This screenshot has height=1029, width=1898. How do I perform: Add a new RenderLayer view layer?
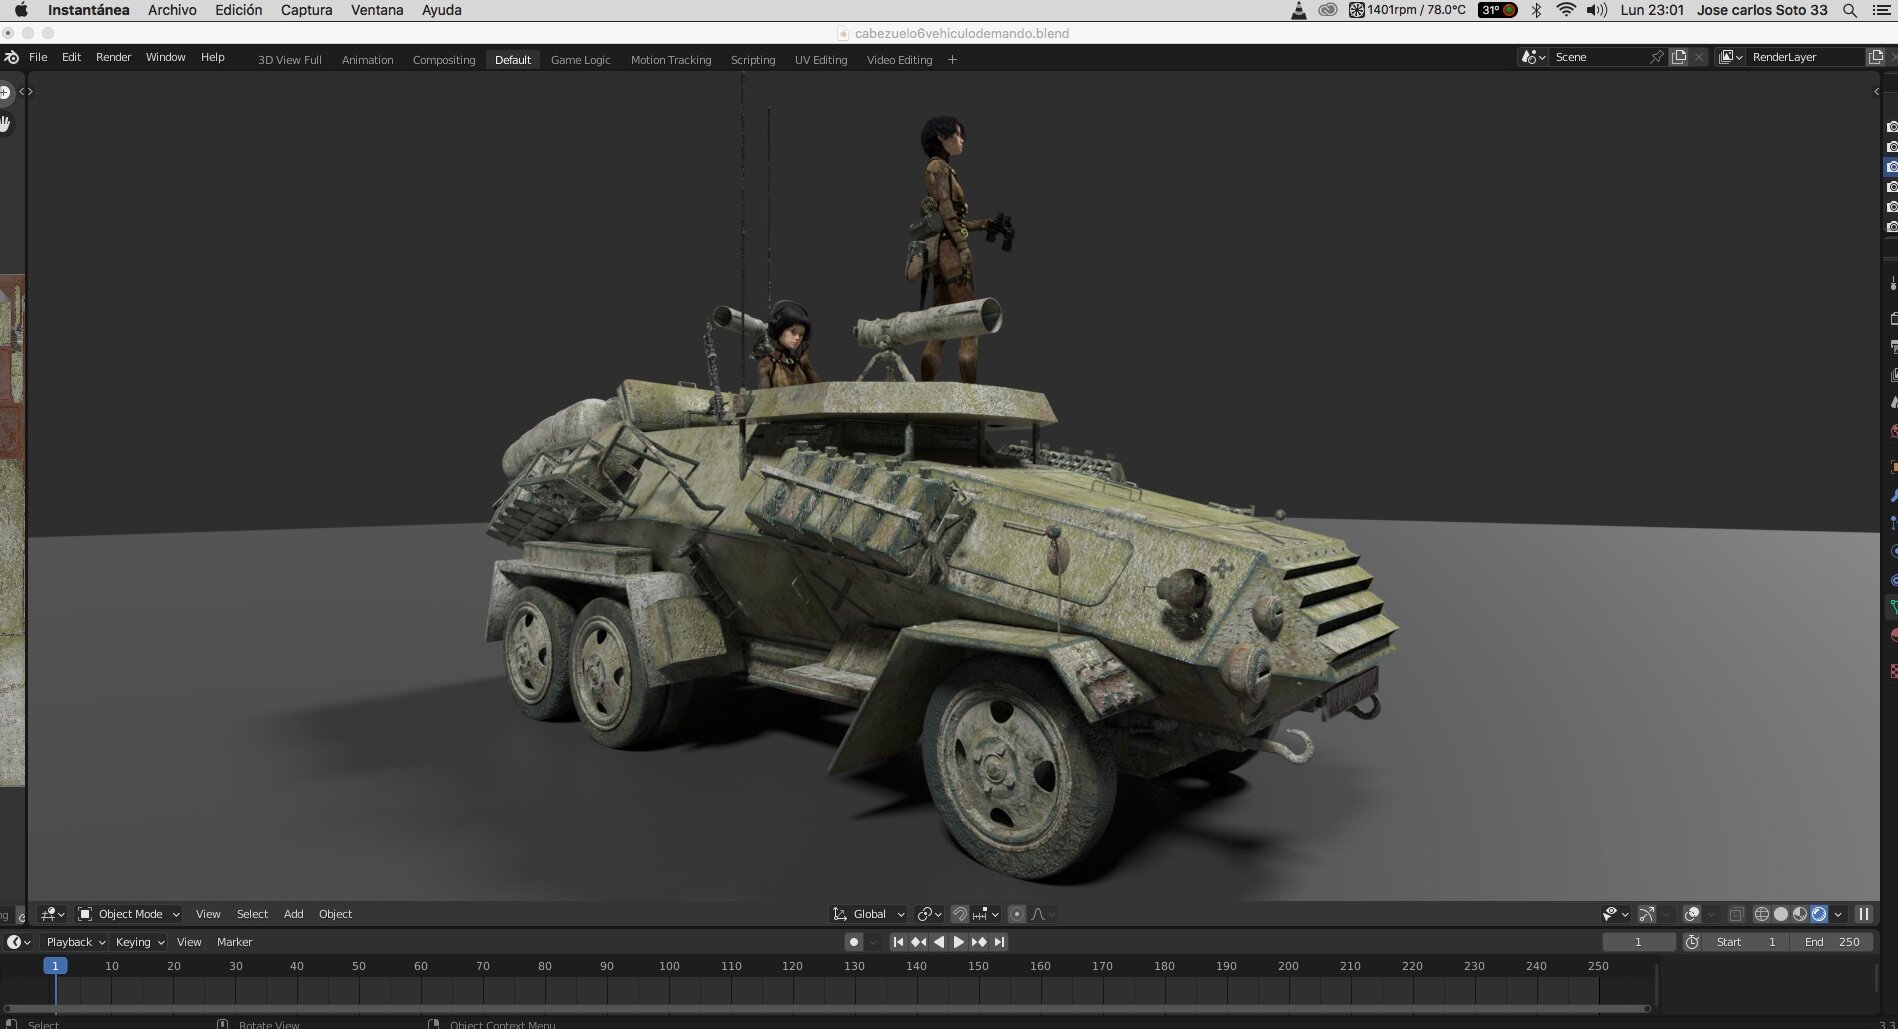(x=1876, y=57)
